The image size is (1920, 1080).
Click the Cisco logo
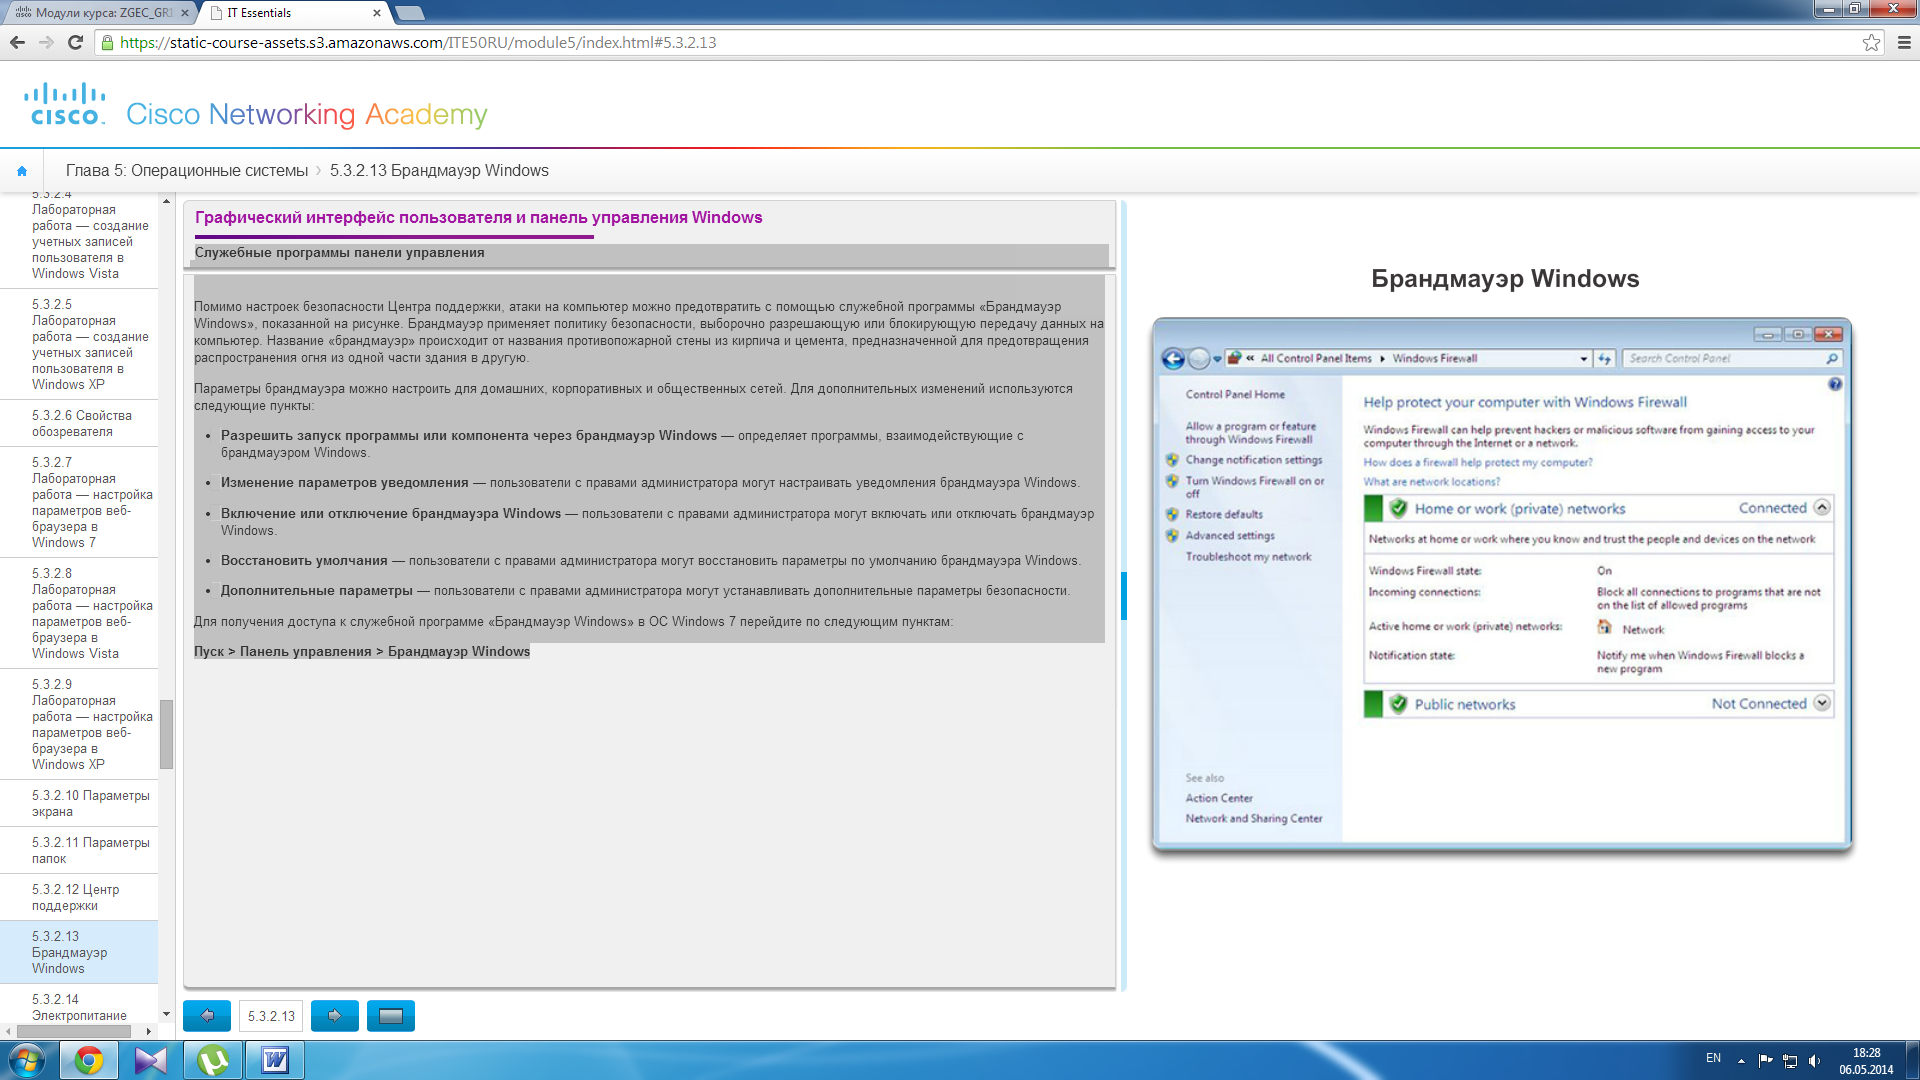(65, 104)
